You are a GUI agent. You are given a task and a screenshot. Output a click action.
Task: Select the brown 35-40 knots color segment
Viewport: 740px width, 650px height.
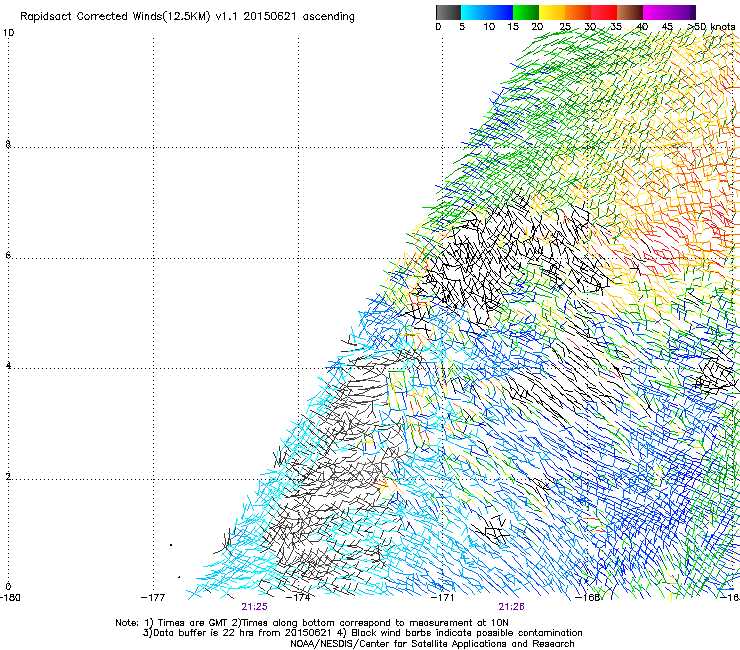pos(630,12)
